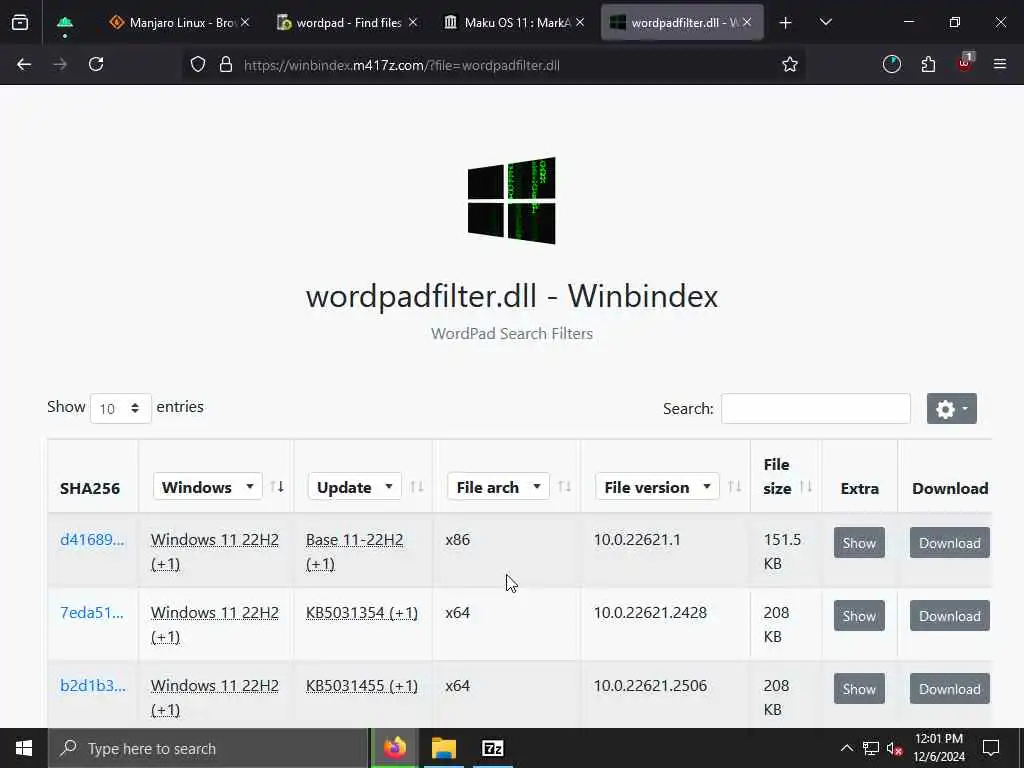The image size is (1024, 768).
Task: Click the muted volume tray icon
Action: (895, 748)
